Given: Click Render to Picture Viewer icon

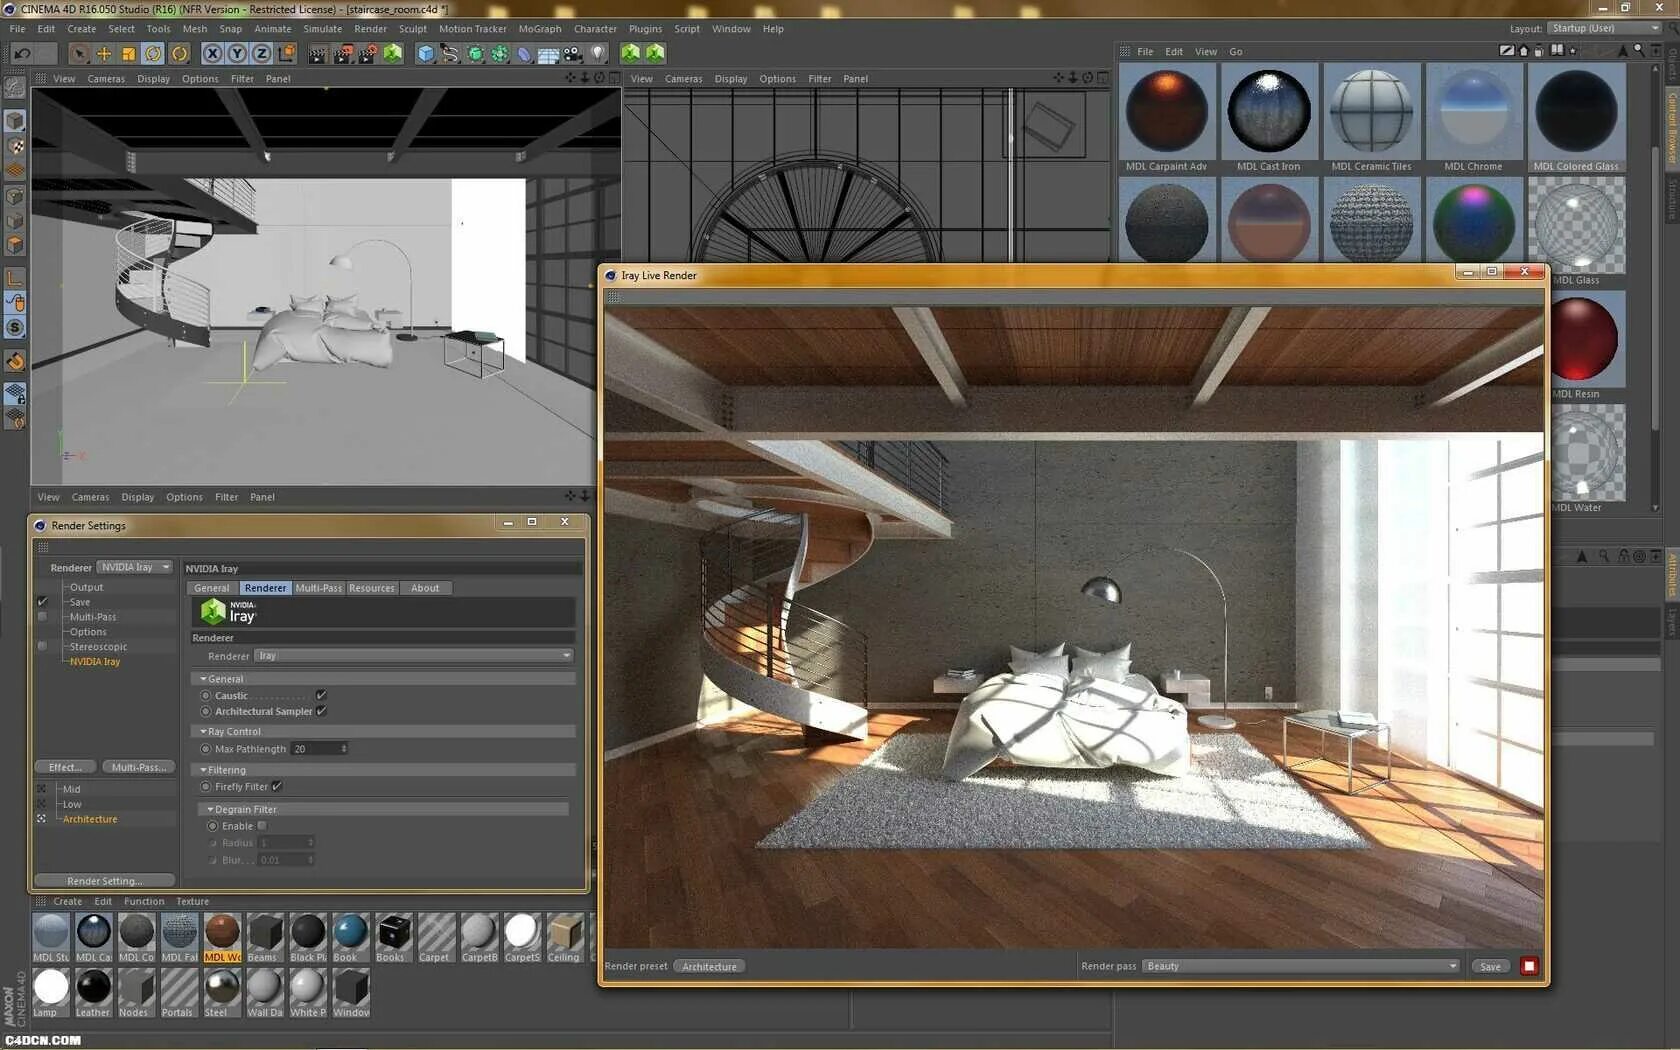Looking at the screenshot, I should click(x=343, y=54).
